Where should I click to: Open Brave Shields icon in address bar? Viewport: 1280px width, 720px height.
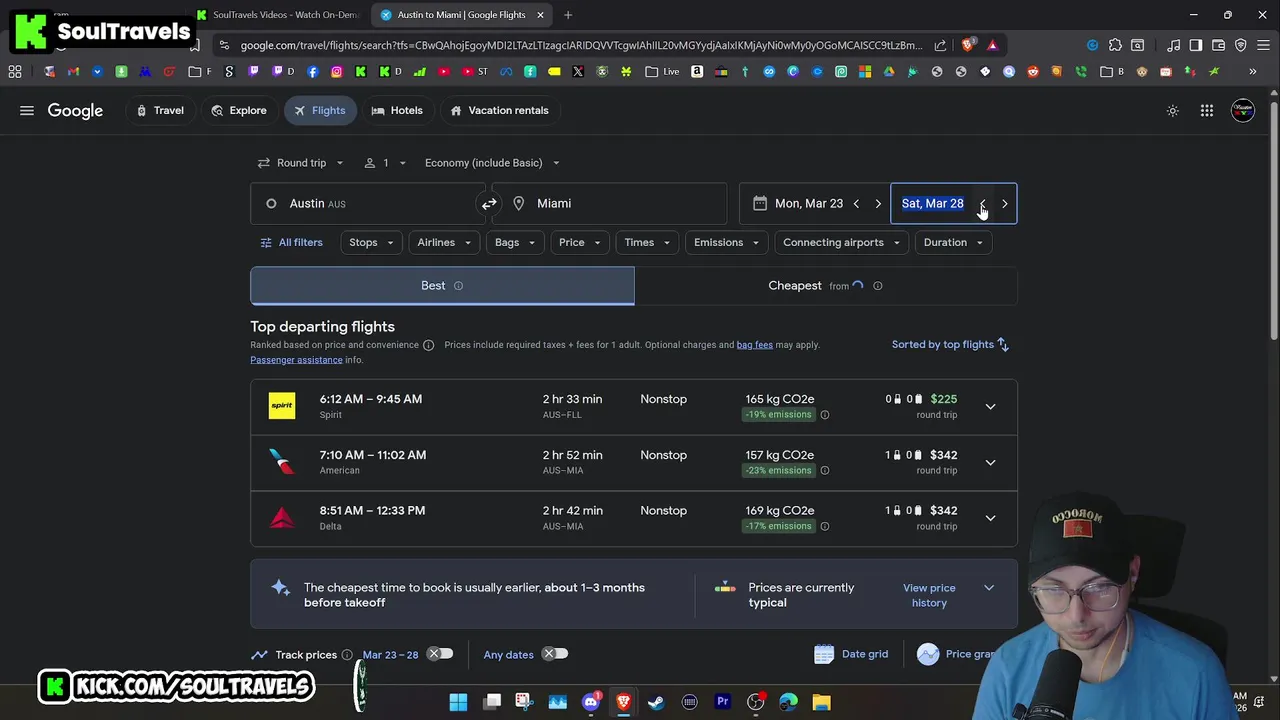pos(967,45)
